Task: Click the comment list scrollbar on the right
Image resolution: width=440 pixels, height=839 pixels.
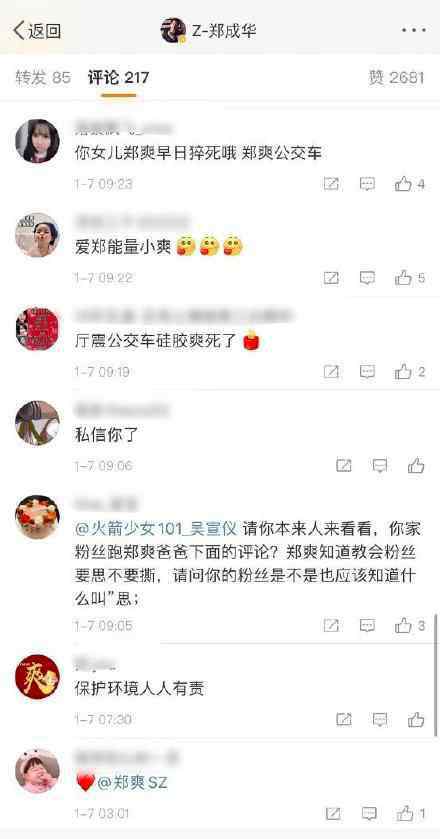Action: tap(436, 675)
